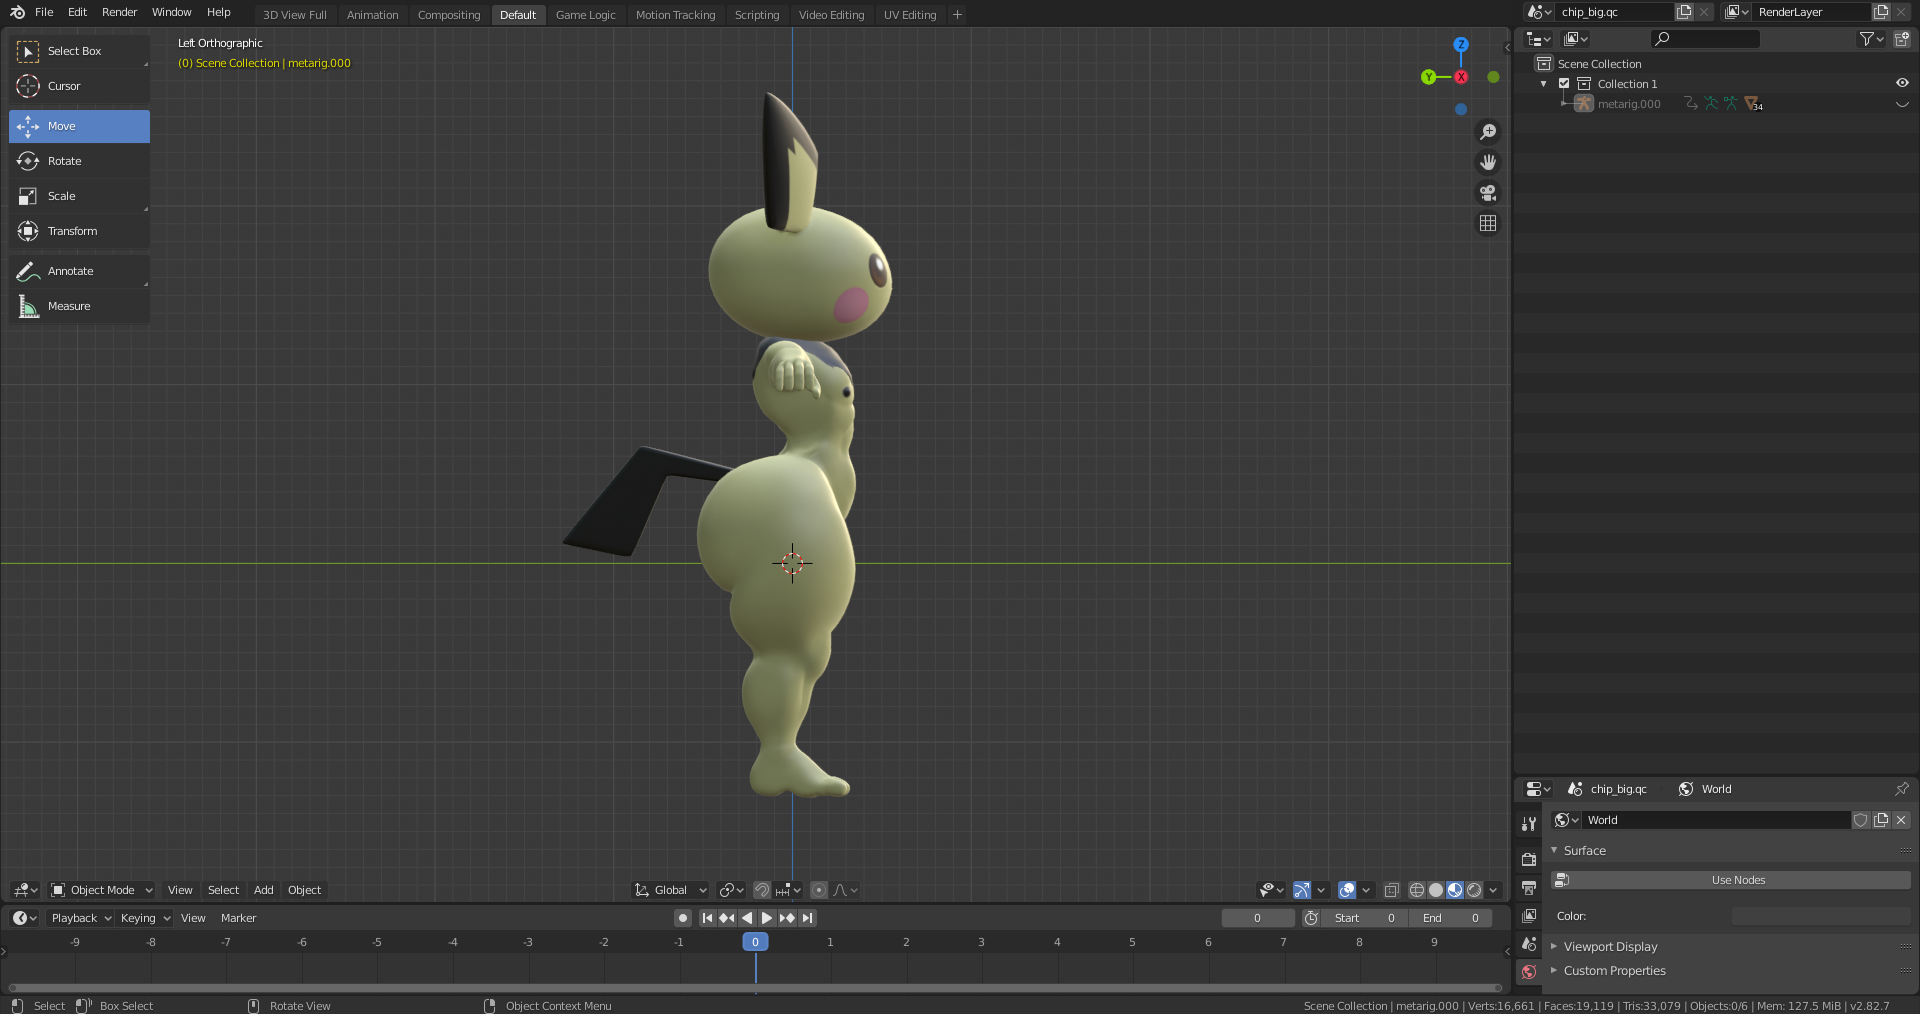Jump to the first frame
Screen dimensions: 1920x1014
[x=707, y=918]
